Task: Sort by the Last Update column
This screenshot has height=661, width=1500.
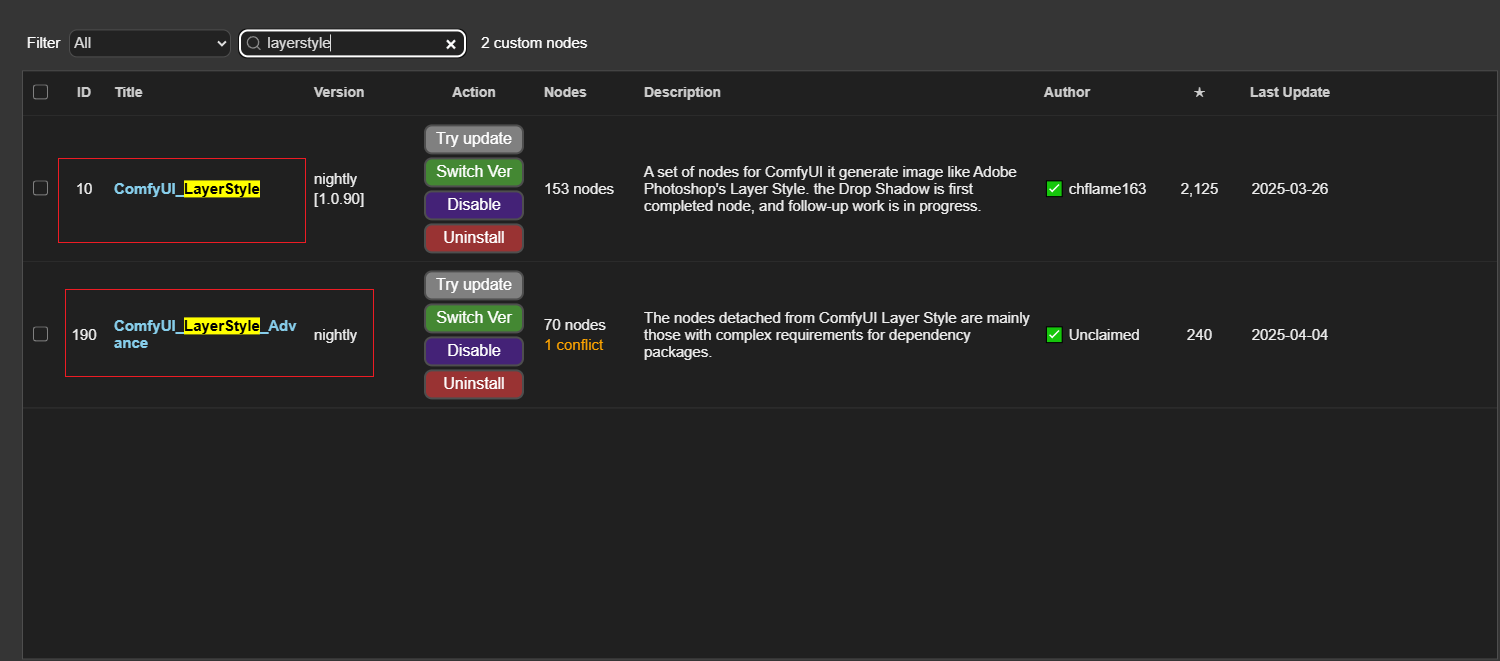Action: click(1289, 92)
